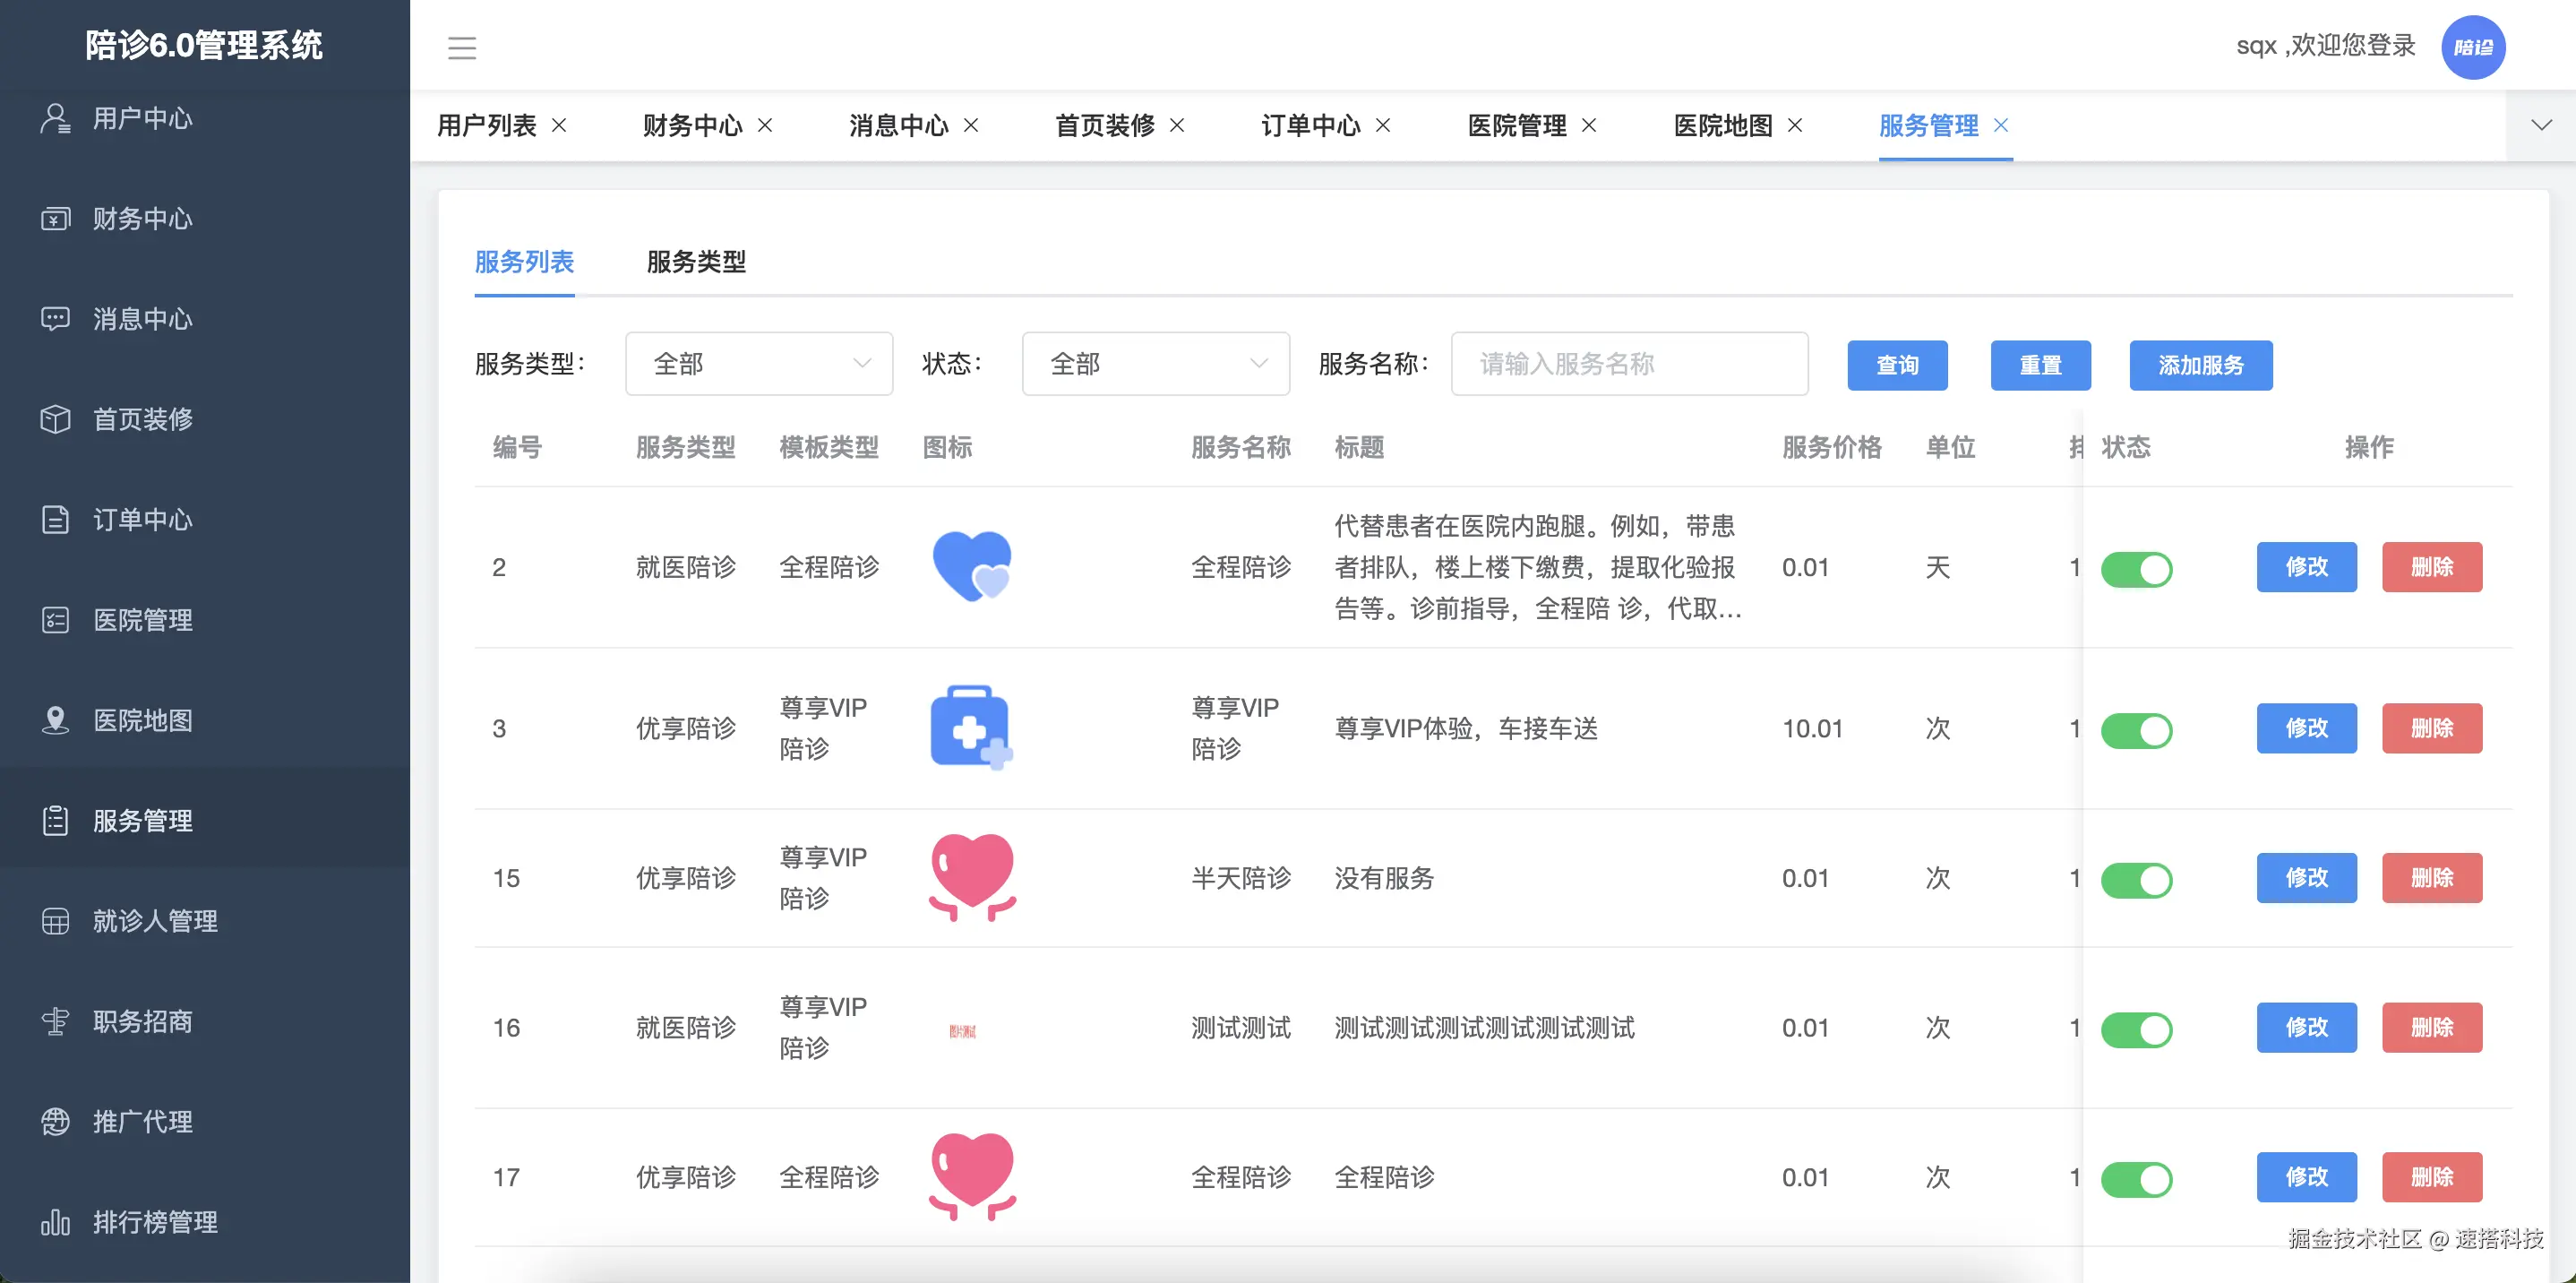This screenshot has width=2576, height=1283.
Task: Click the 财务中心 sidebar icon
Action: (x=55, y=218)
